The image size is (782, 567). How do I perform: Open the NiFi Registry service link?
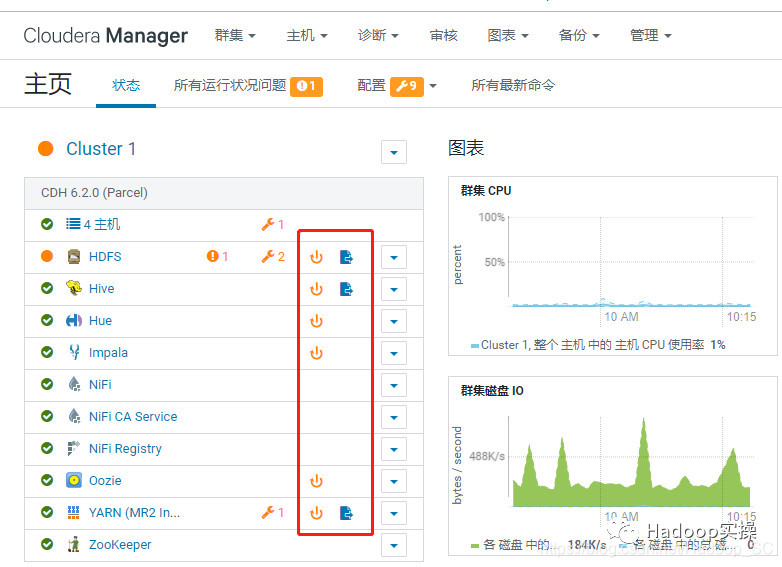click(125, 449)
